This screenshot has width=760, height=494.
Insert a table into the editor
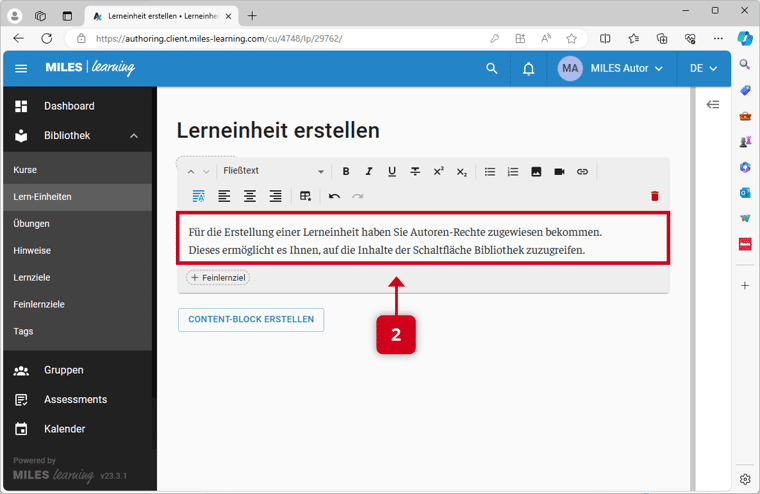(x=306, y=196)
